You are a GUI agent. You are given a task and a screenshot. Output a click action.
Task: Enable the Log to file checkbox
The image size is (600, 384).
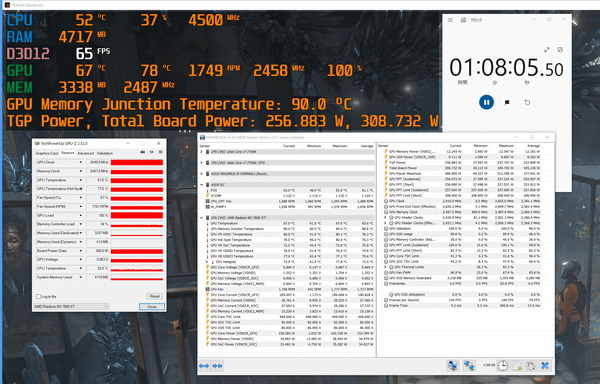coord(38,296)
